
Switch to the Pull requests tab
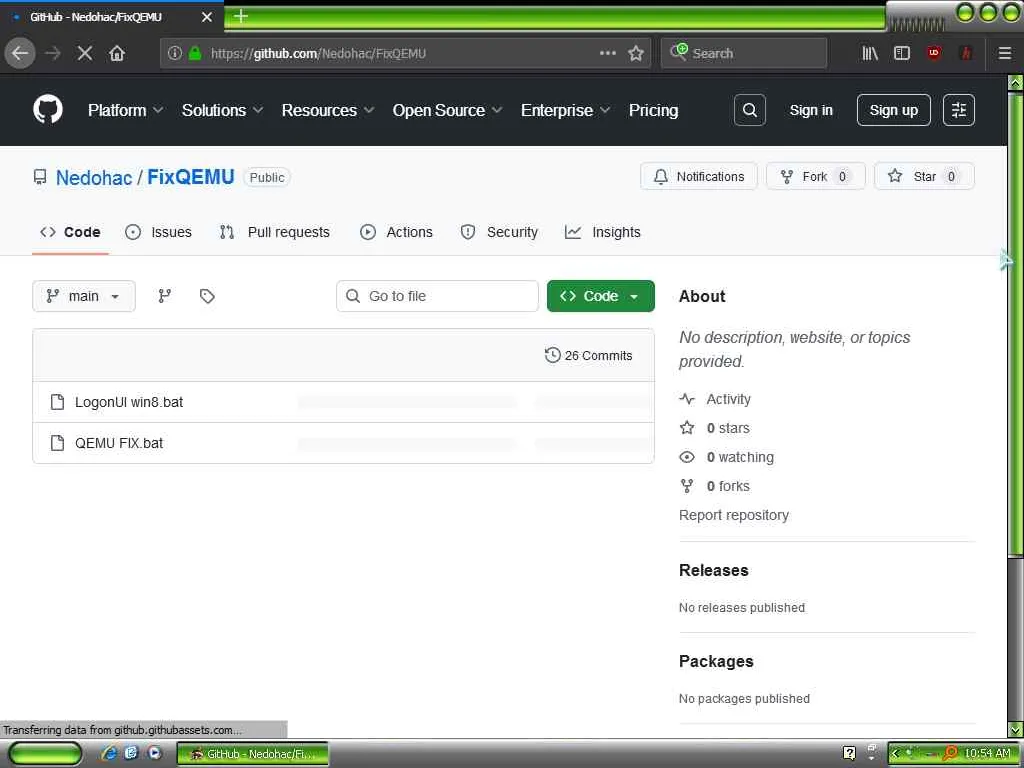pos(274,232)
